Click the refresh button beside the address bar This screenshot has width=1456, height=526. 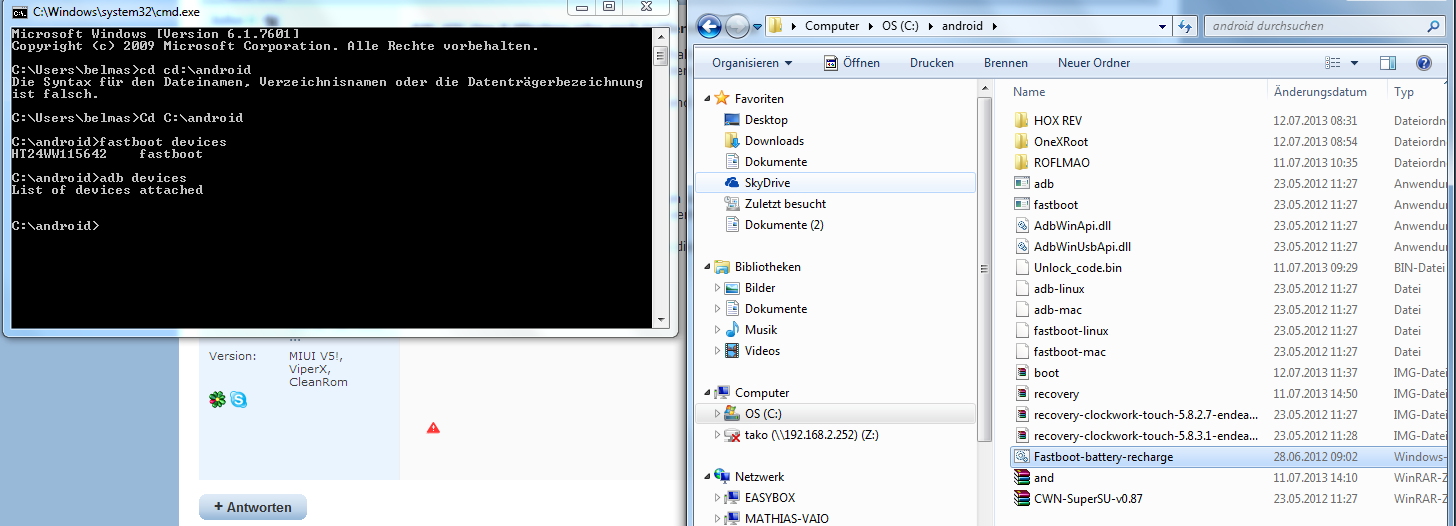tap(1185, 26)
